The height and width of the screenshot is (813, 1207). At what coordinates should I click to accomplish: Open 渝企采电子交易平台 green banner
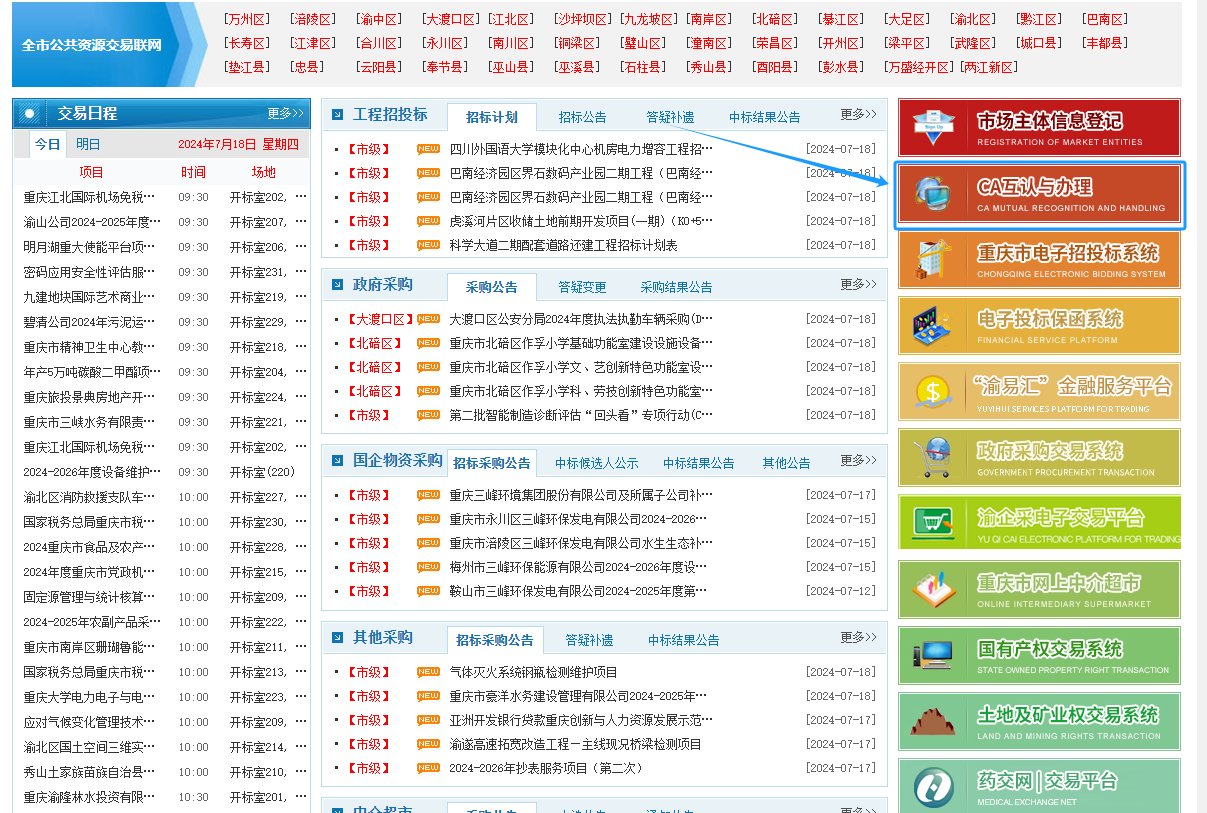(x=1038, y=523)
